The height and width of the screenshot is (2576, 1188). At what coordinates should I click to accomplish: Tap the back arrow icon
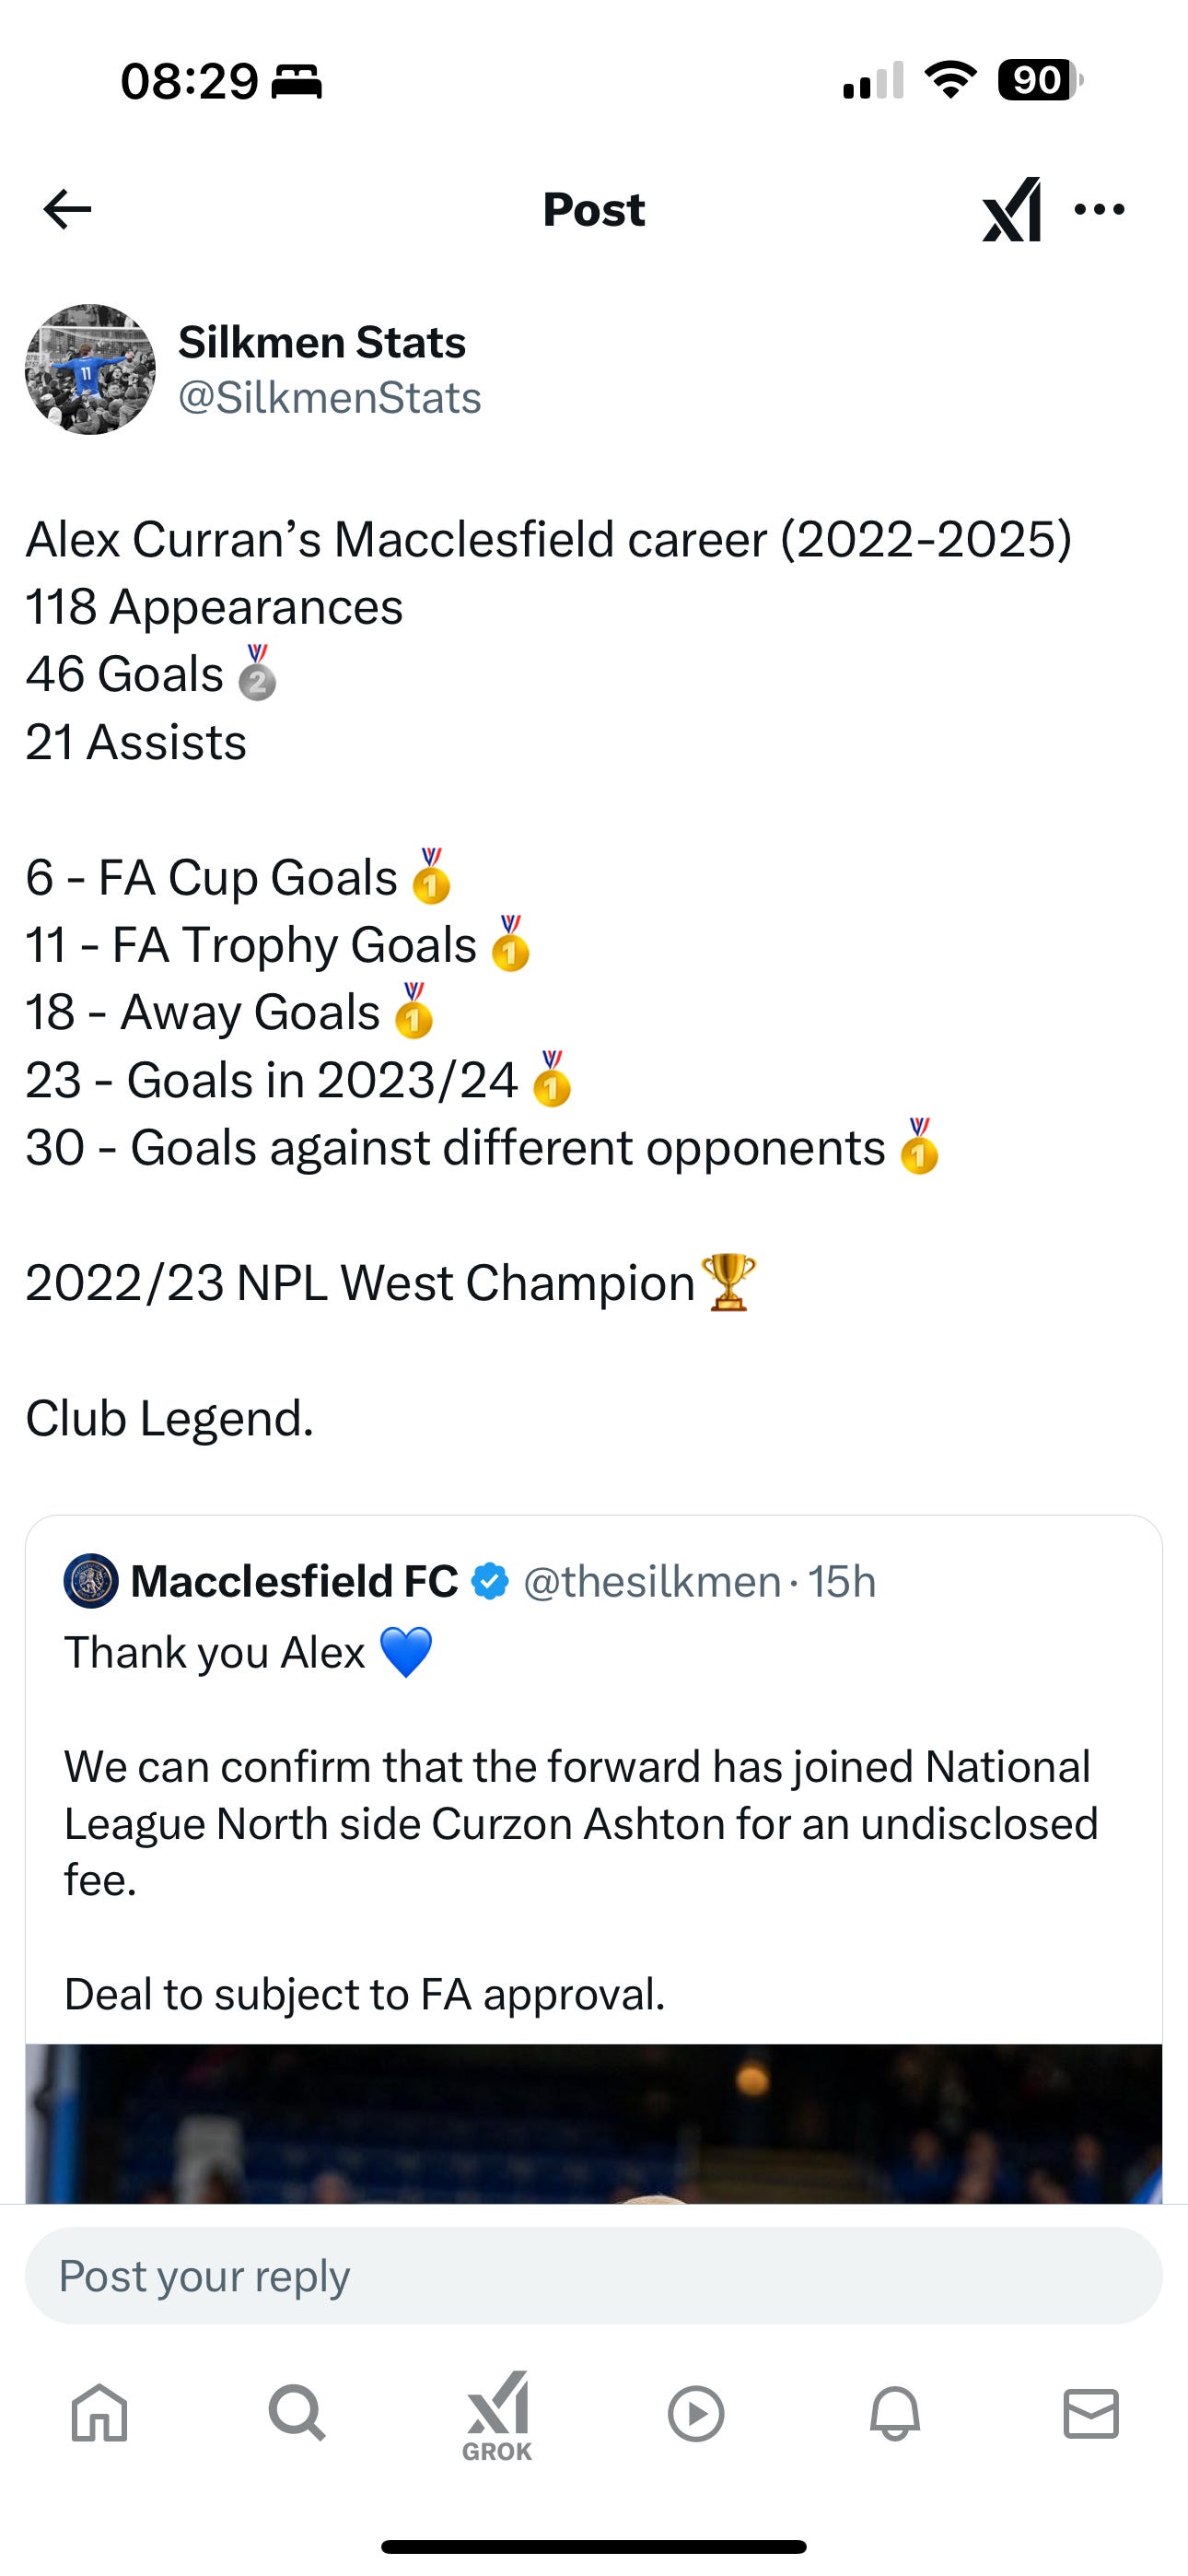coord(68,209)
